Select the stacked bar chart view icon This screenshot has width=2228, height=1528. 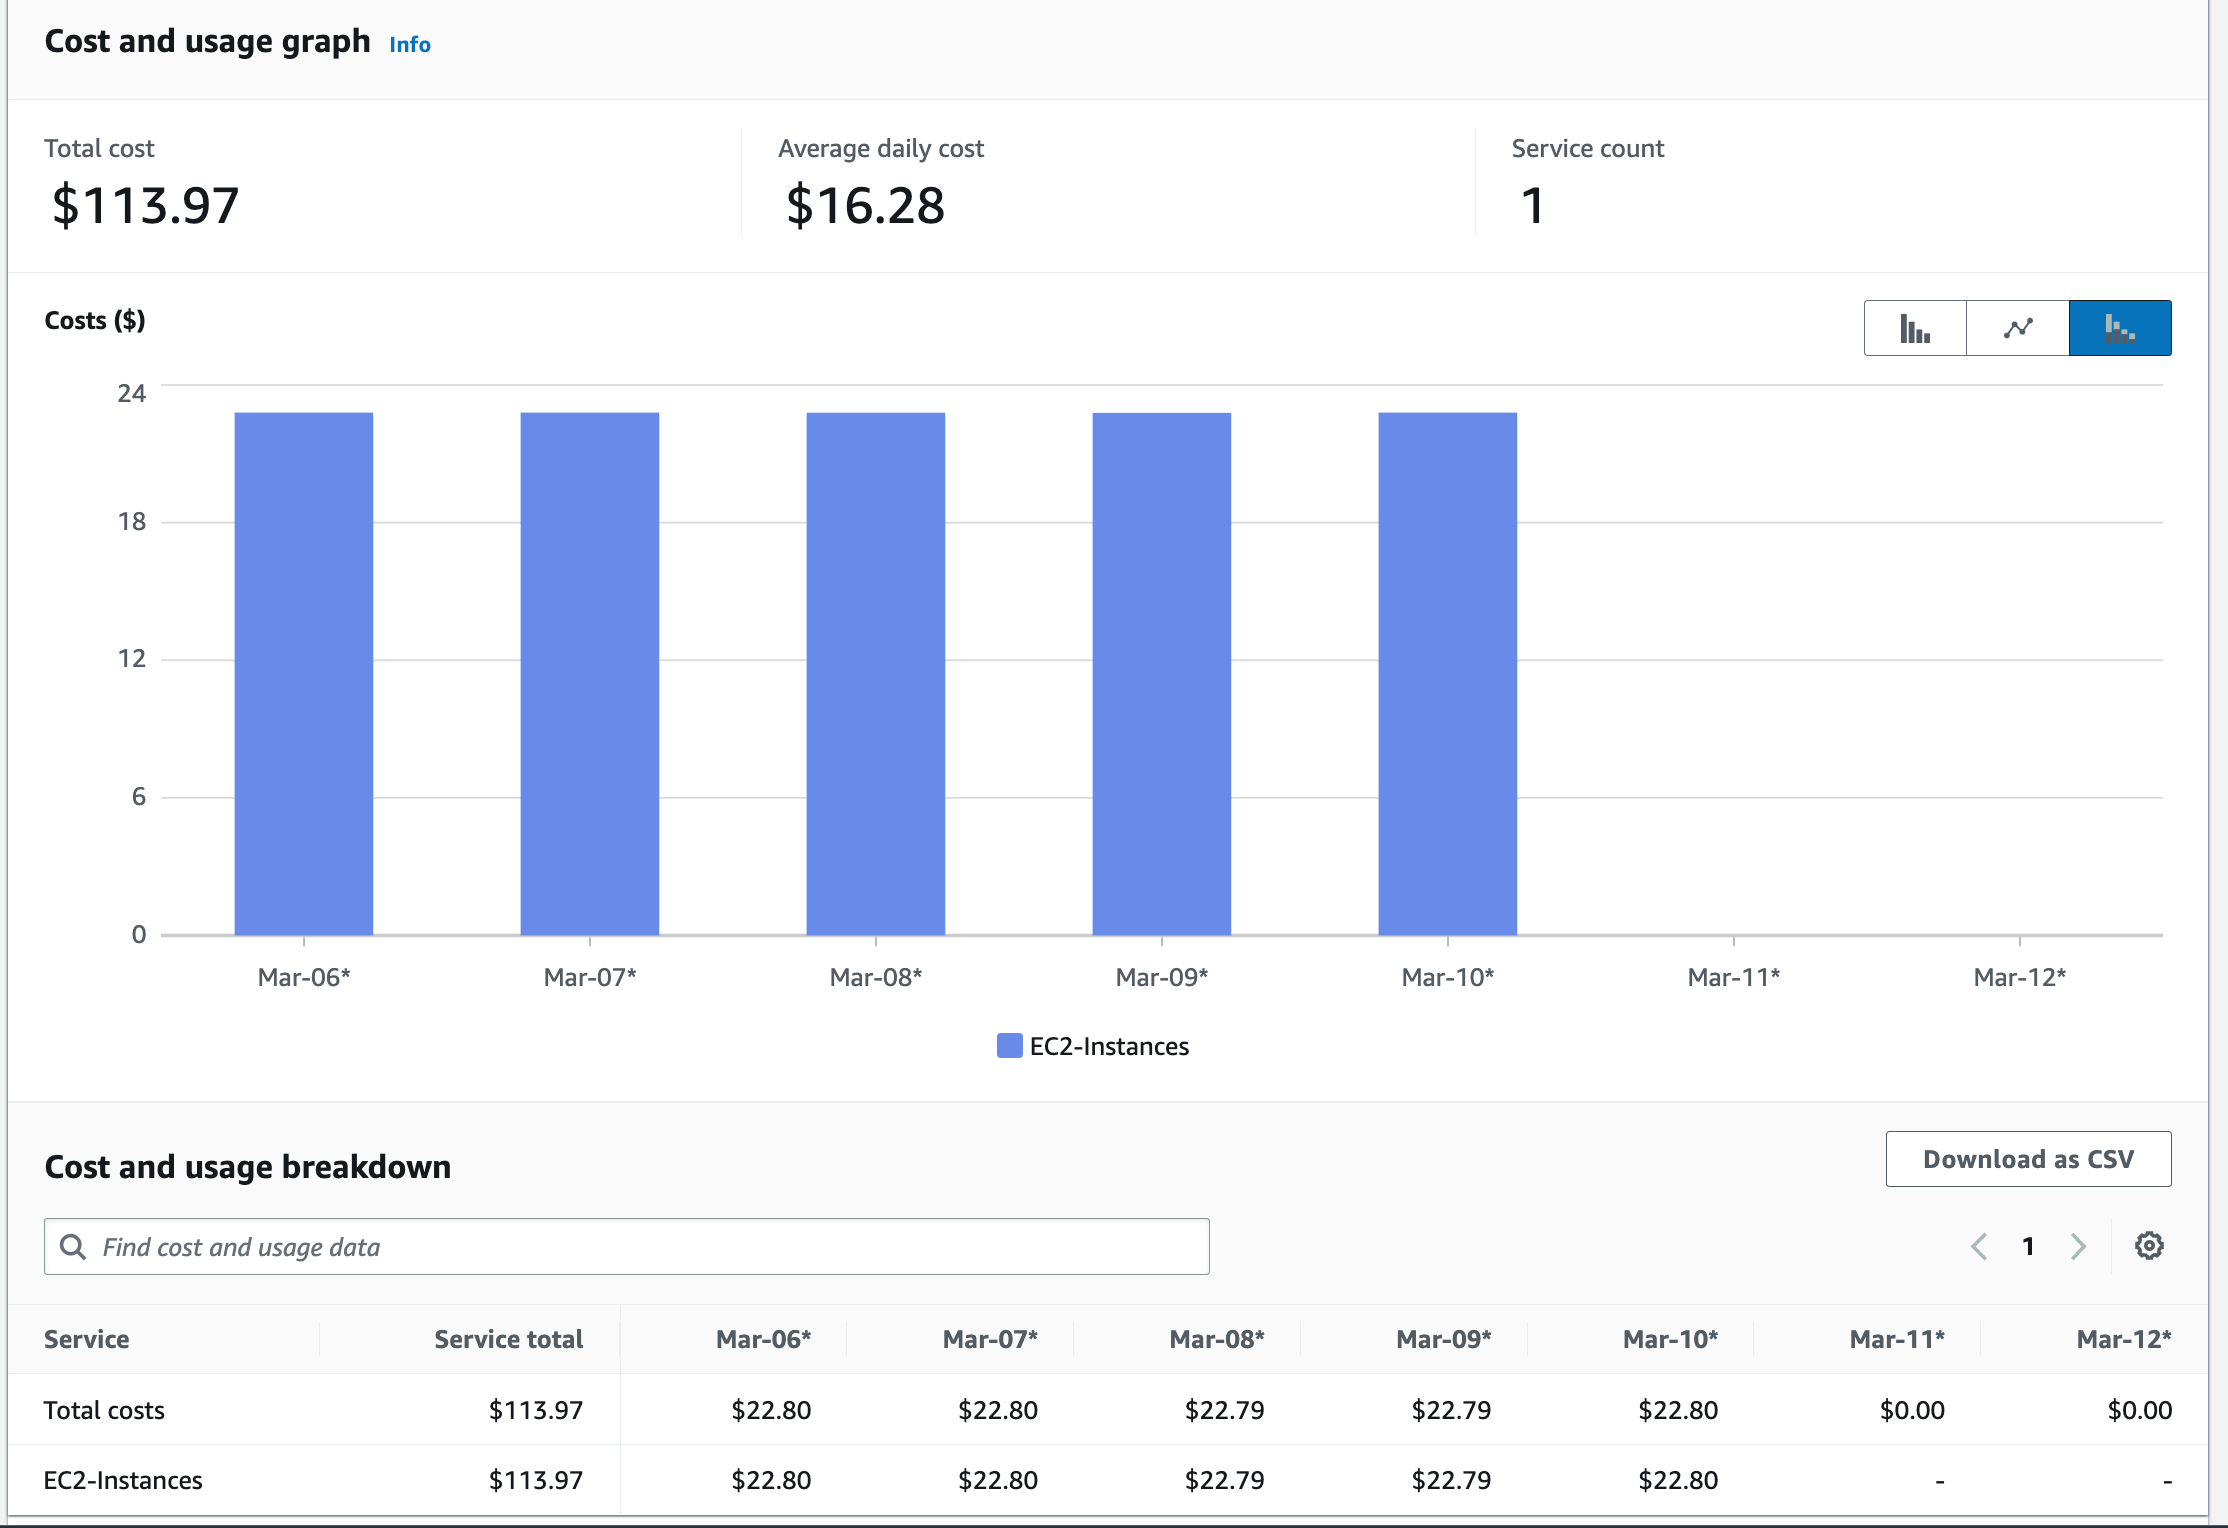point(2119,327)
